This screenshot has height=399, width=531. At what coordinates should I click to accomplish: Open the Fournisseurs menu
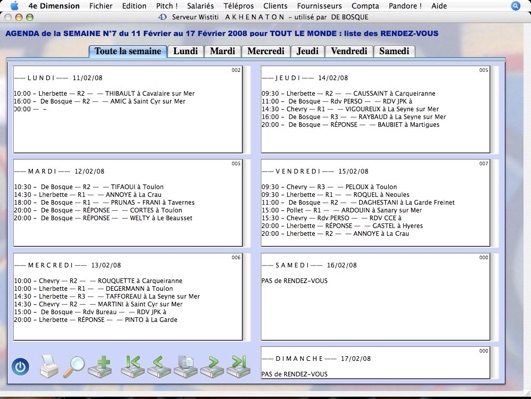coord(319,6)
